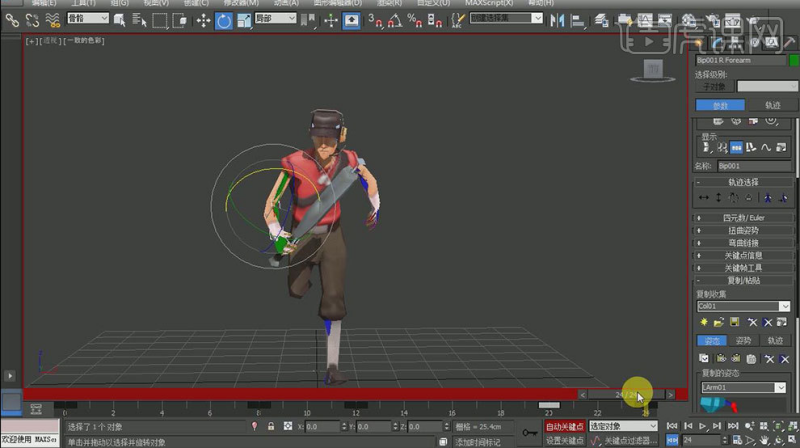Screen dimensions: 800x448
Task: Toggle Window/Crossing selection icon
Action: (180, 20)
